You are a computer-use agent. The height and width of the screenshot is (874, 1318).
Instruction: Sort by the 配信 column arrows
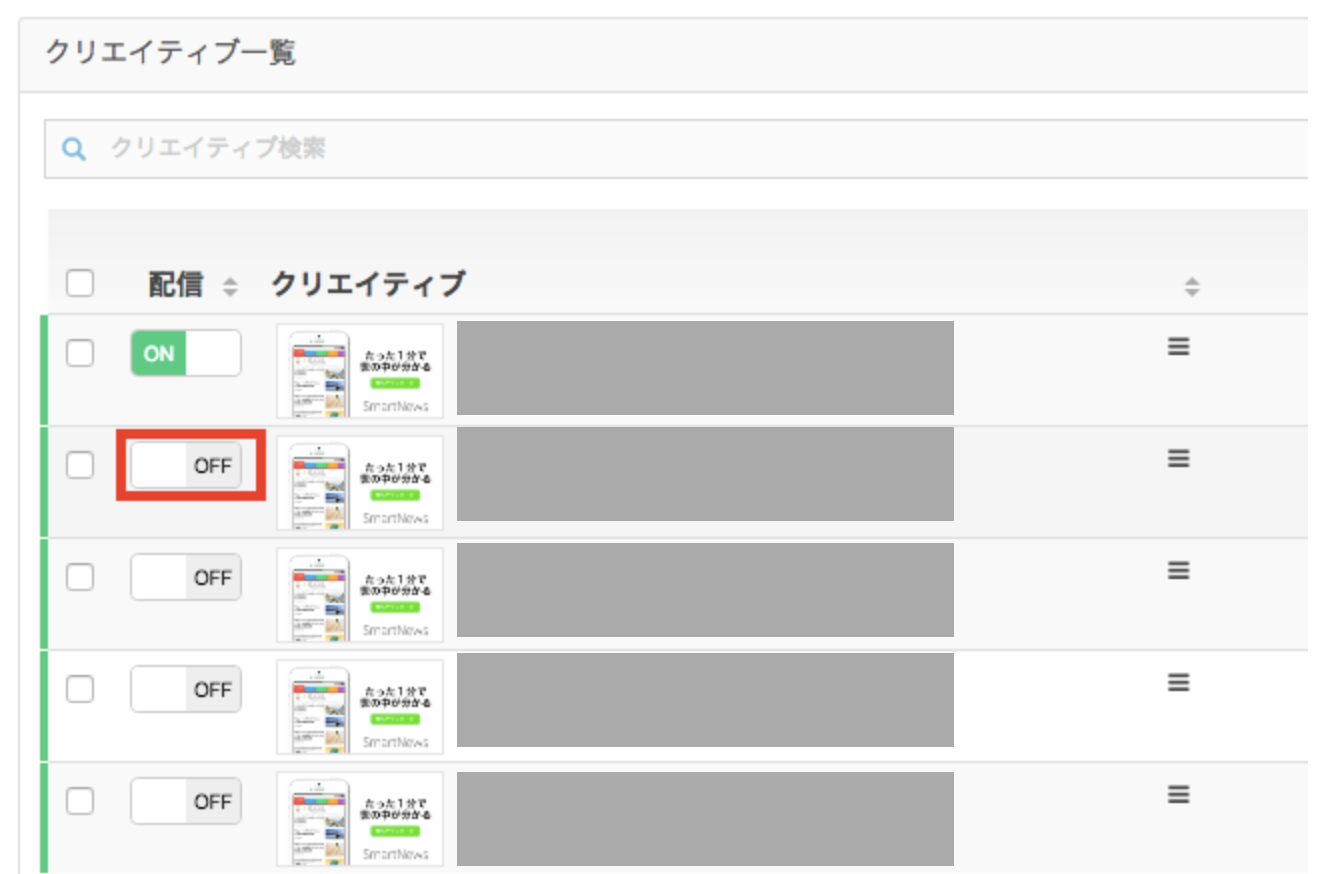pyautogui.click(x=230, y=287)
